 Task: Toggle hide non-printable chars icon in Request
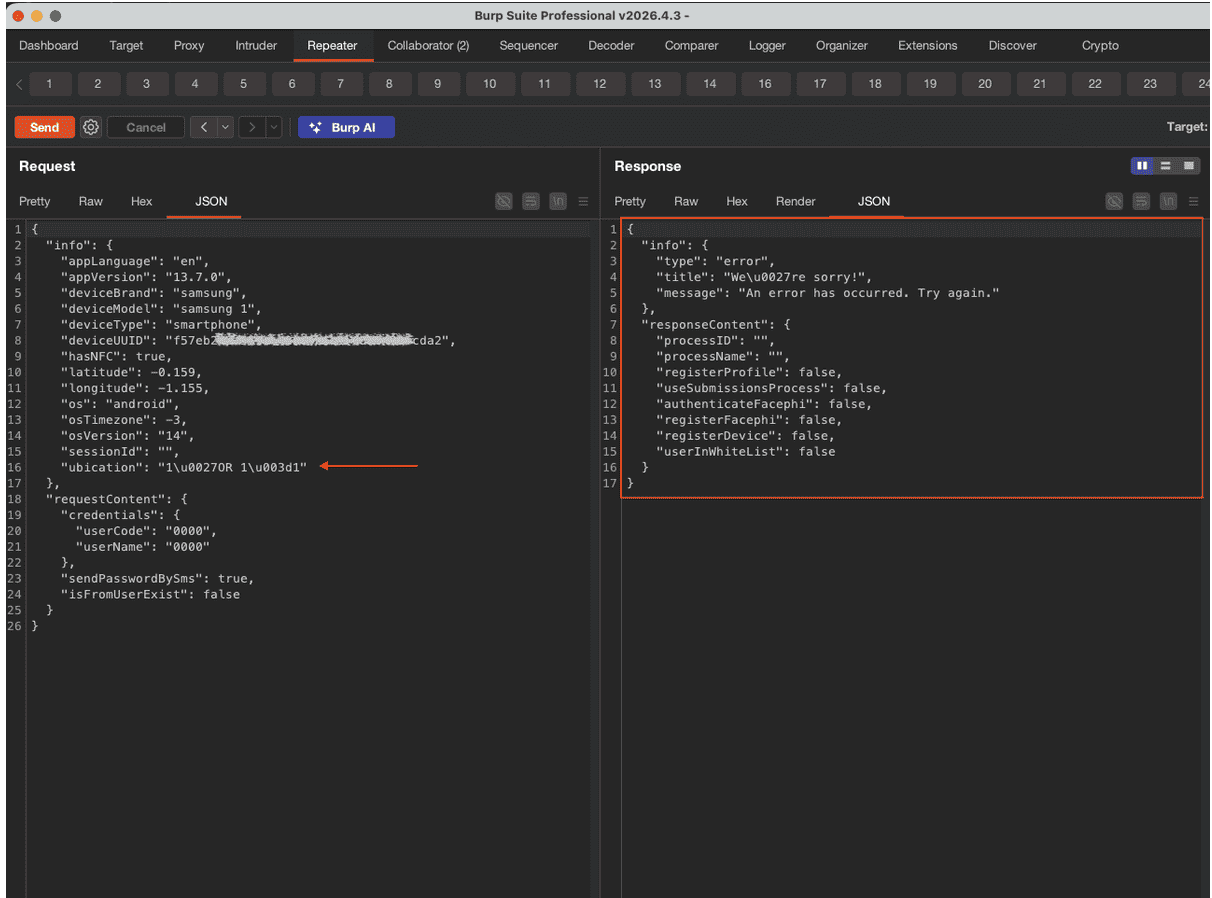coord(504,201)
